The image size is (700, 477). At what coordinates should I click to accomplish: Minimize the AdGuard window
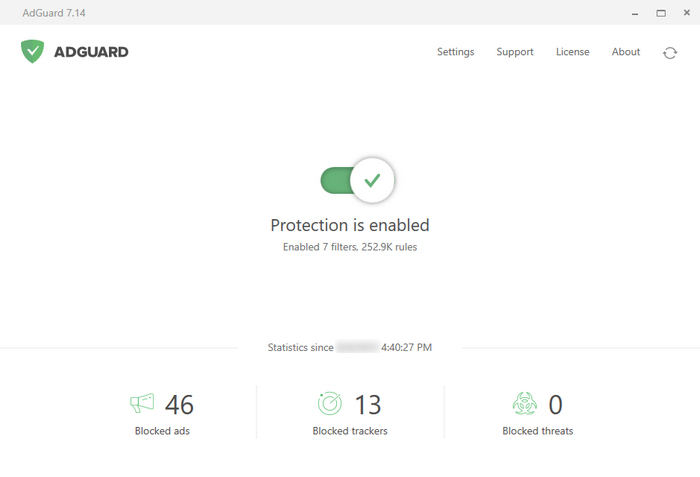tap(635, 13)
